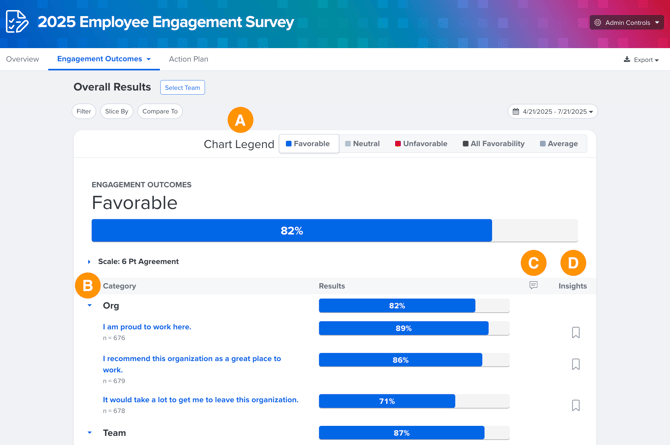This screenshot has width=670, height=445.
Task: Collapse the Org category
Action: pos(90,305)
